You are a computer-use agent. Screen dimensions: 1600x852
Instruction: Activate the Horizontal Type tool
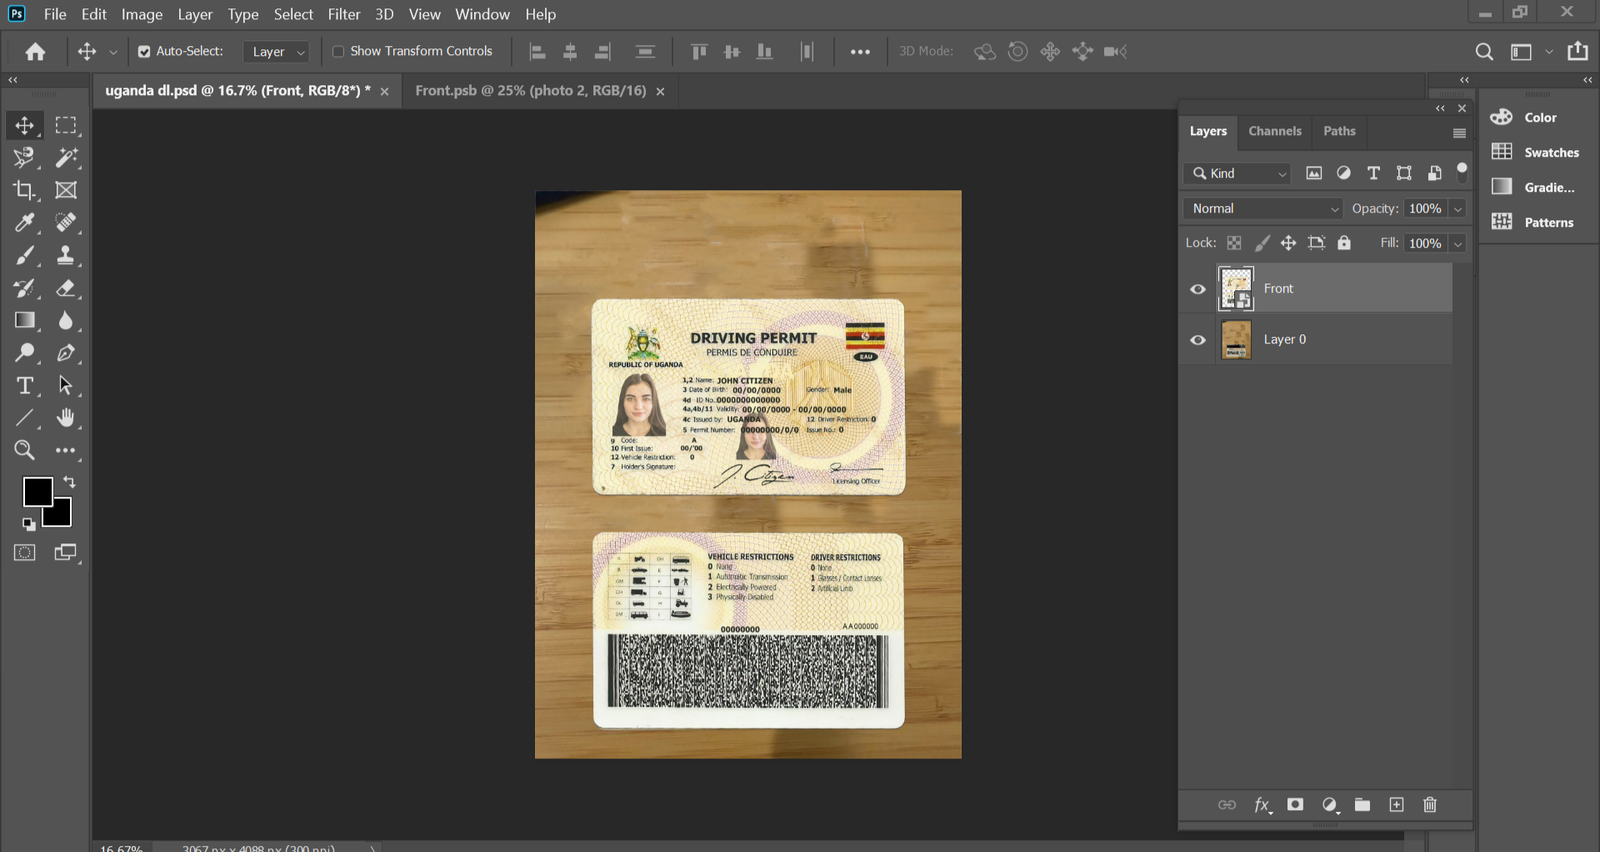(x=24, y=386)
